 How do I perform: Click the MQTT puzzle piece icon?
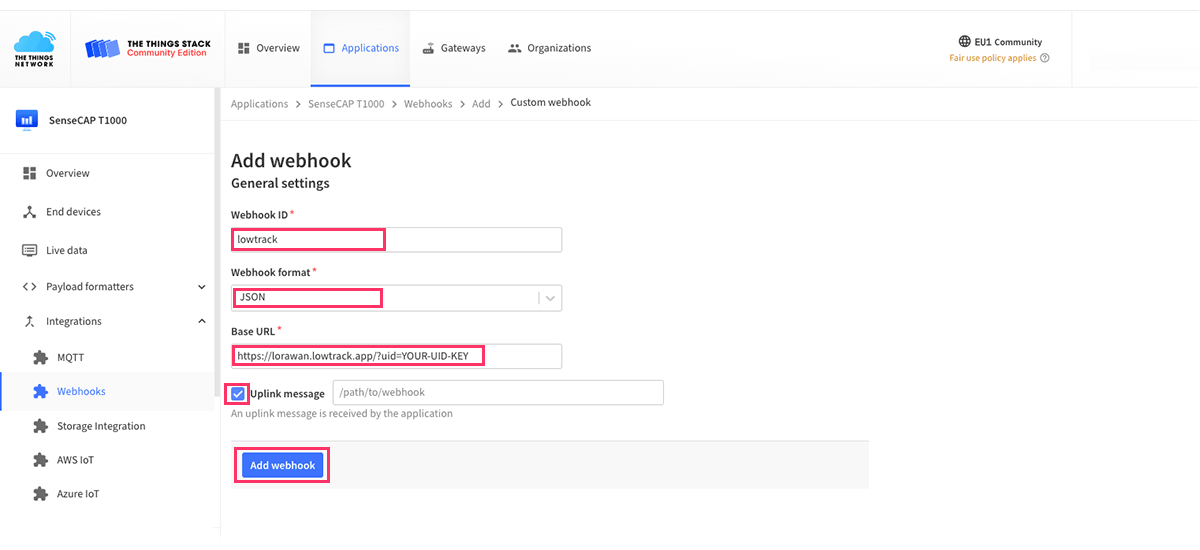(x=40, y=357)
